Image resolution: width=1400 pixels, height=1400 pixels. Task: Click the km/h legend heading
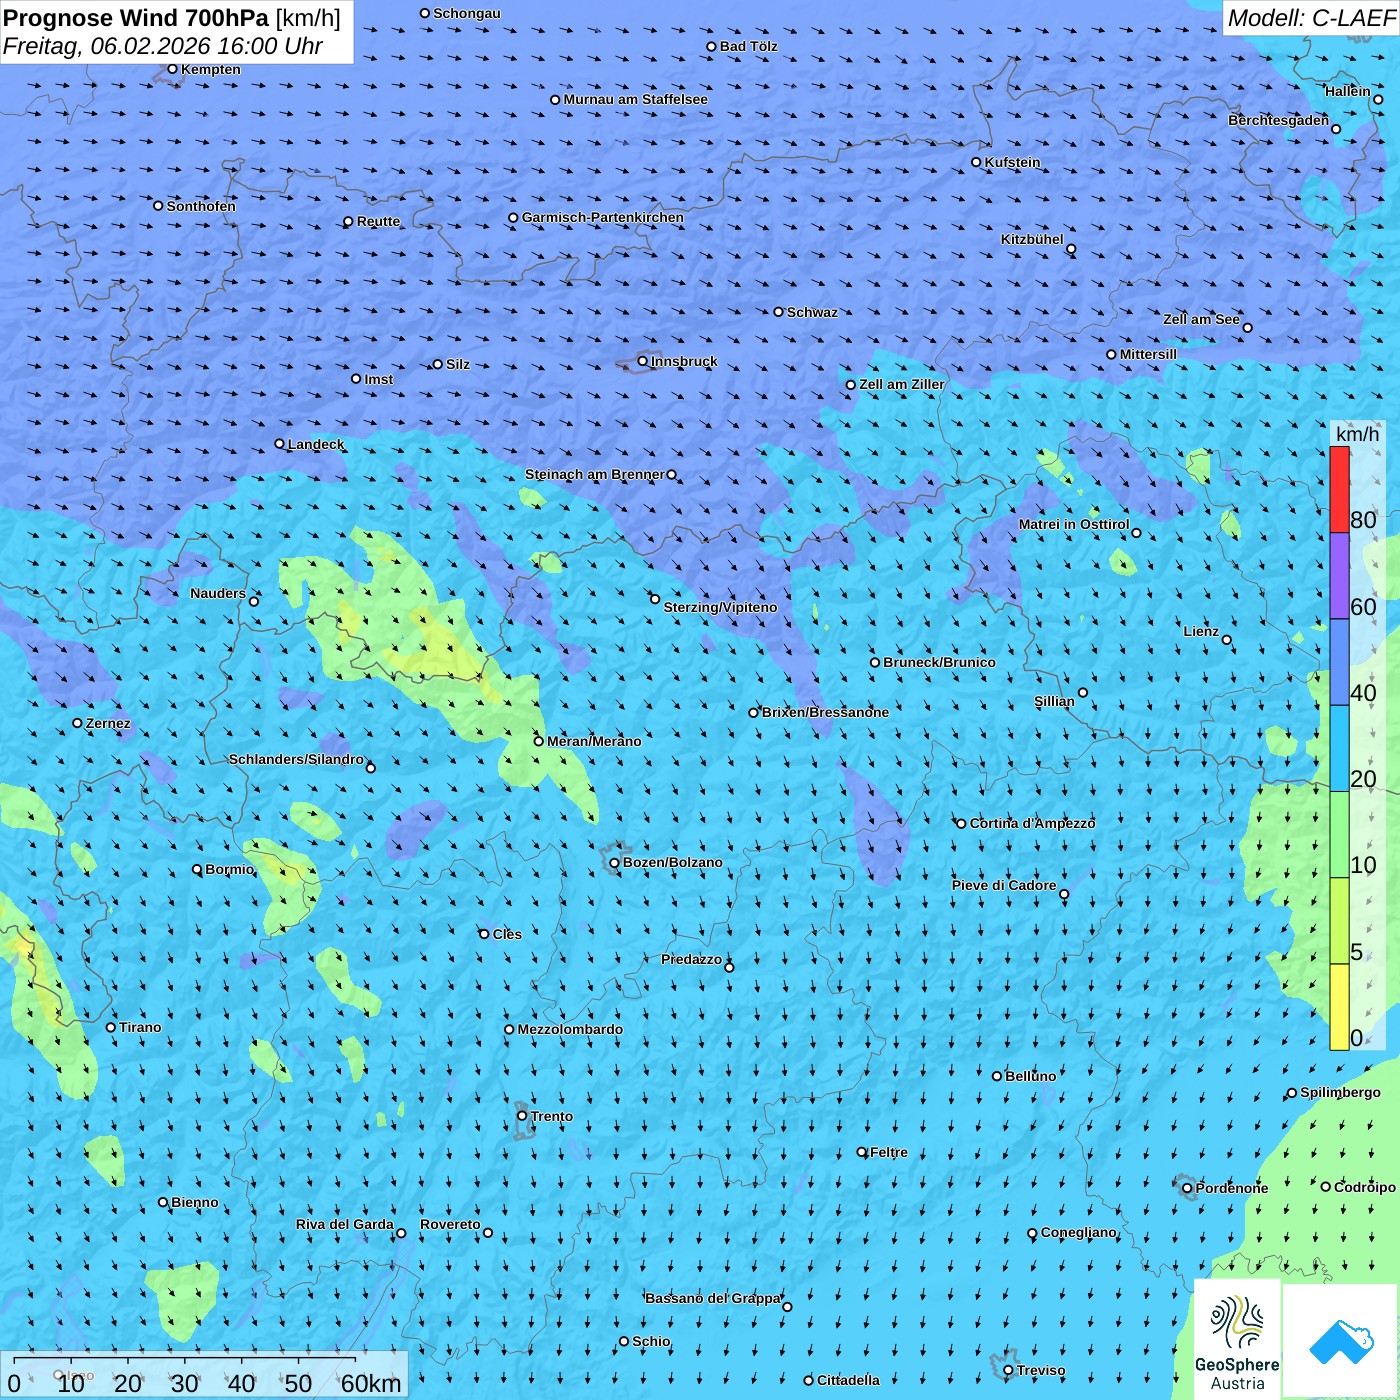coord(1357,433)
